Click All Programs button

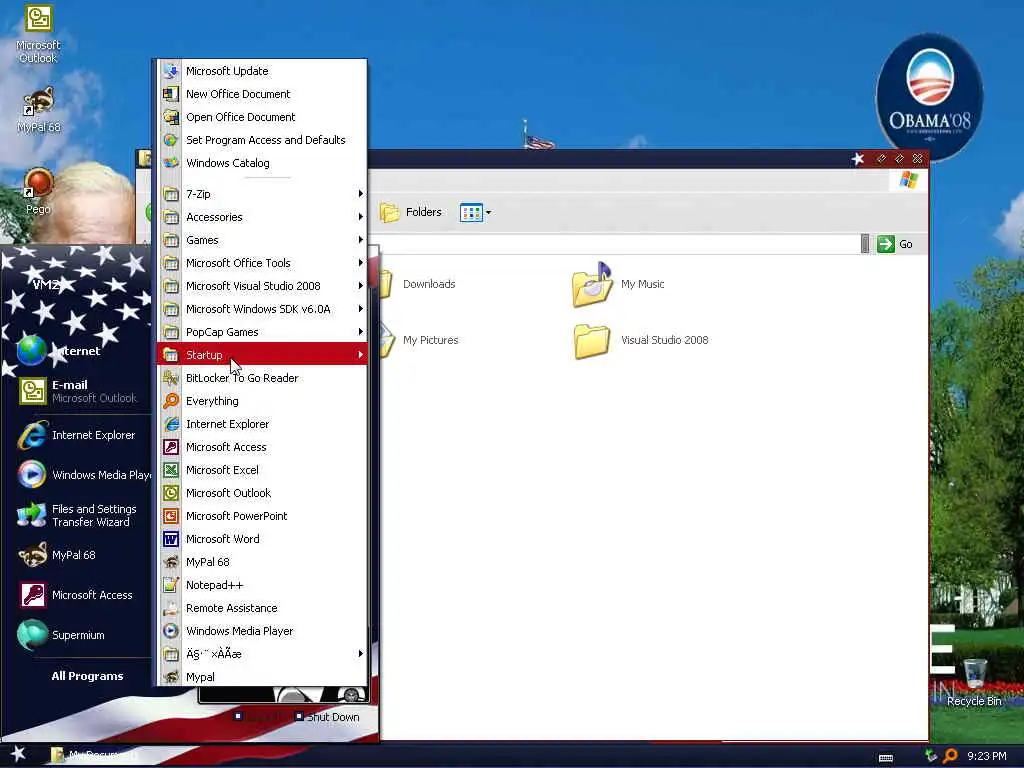[88, 676]
